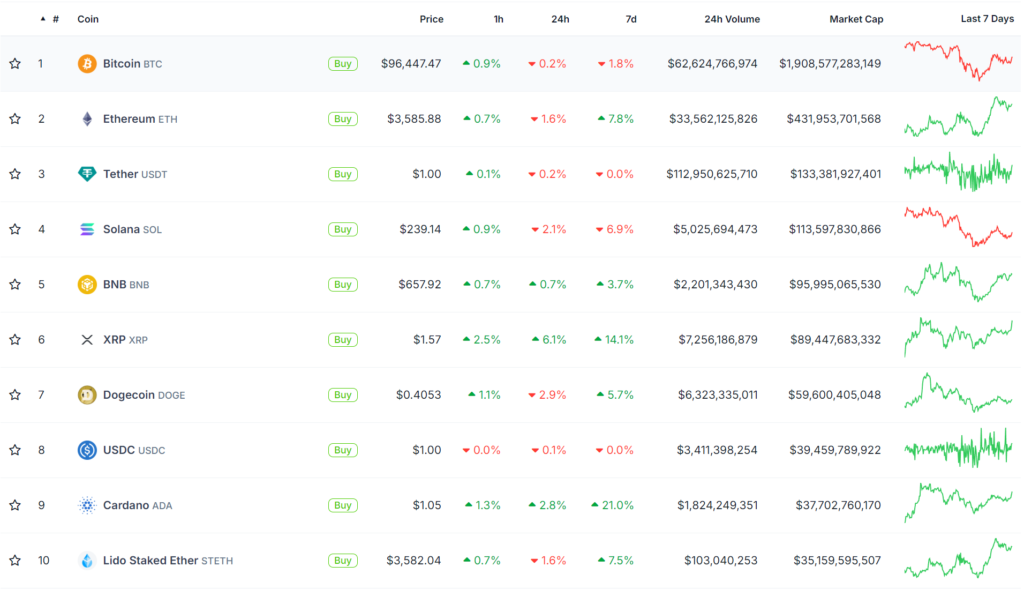
Task: Sort the table by Market Cap header
Action: click(x=856, y=19)
